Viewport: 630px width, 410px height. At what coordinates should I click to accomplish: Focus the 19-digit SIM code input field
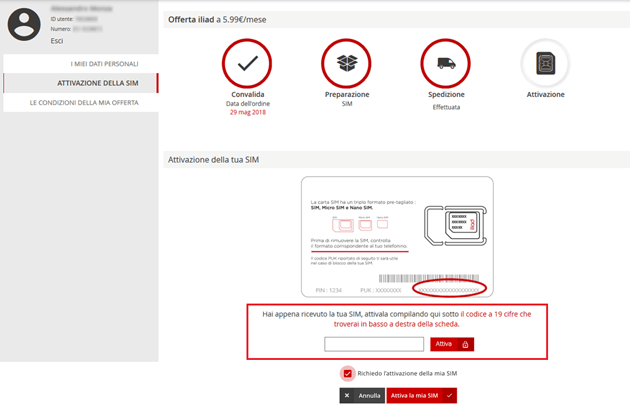[x=374, y=344]
